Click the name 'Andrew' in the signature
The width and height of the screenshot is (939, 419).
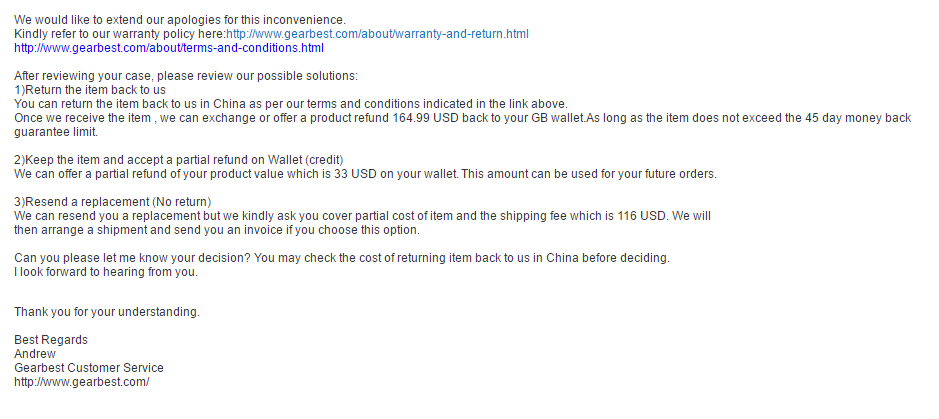[35, 354]
